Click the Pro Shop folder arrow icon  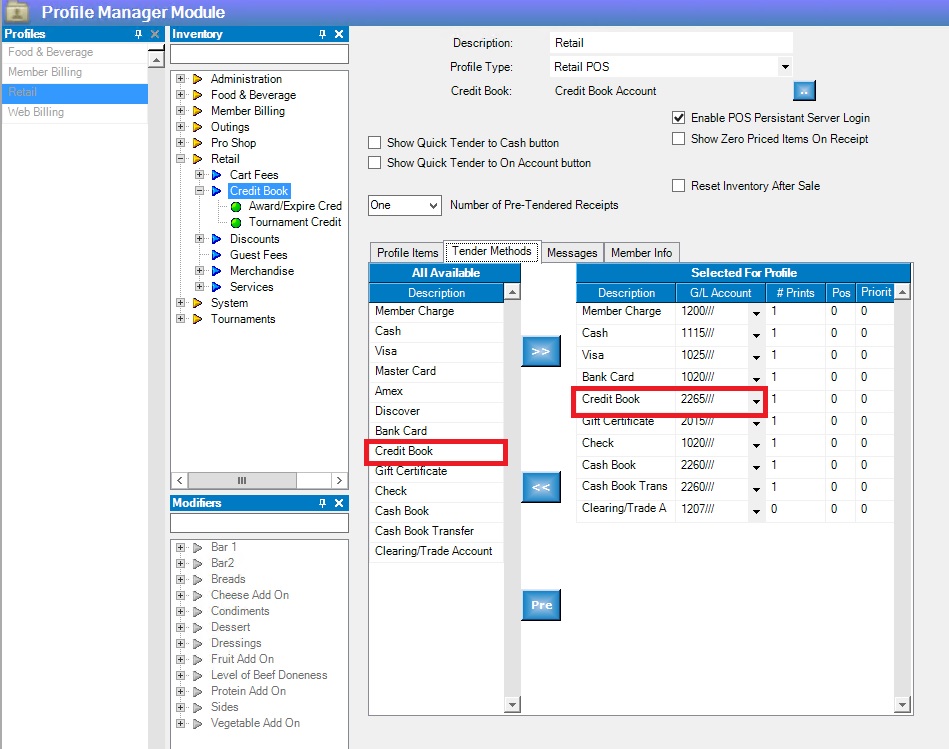pos(198,143)
